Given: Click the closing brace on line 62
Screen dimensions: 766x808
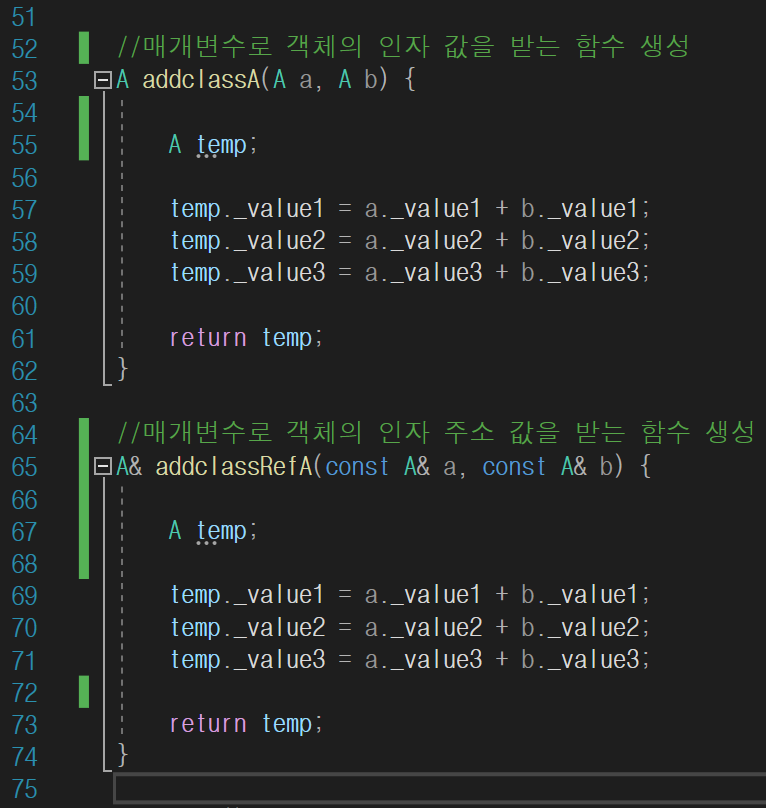Looking at the screenshot, I should [x=123, y=369].
